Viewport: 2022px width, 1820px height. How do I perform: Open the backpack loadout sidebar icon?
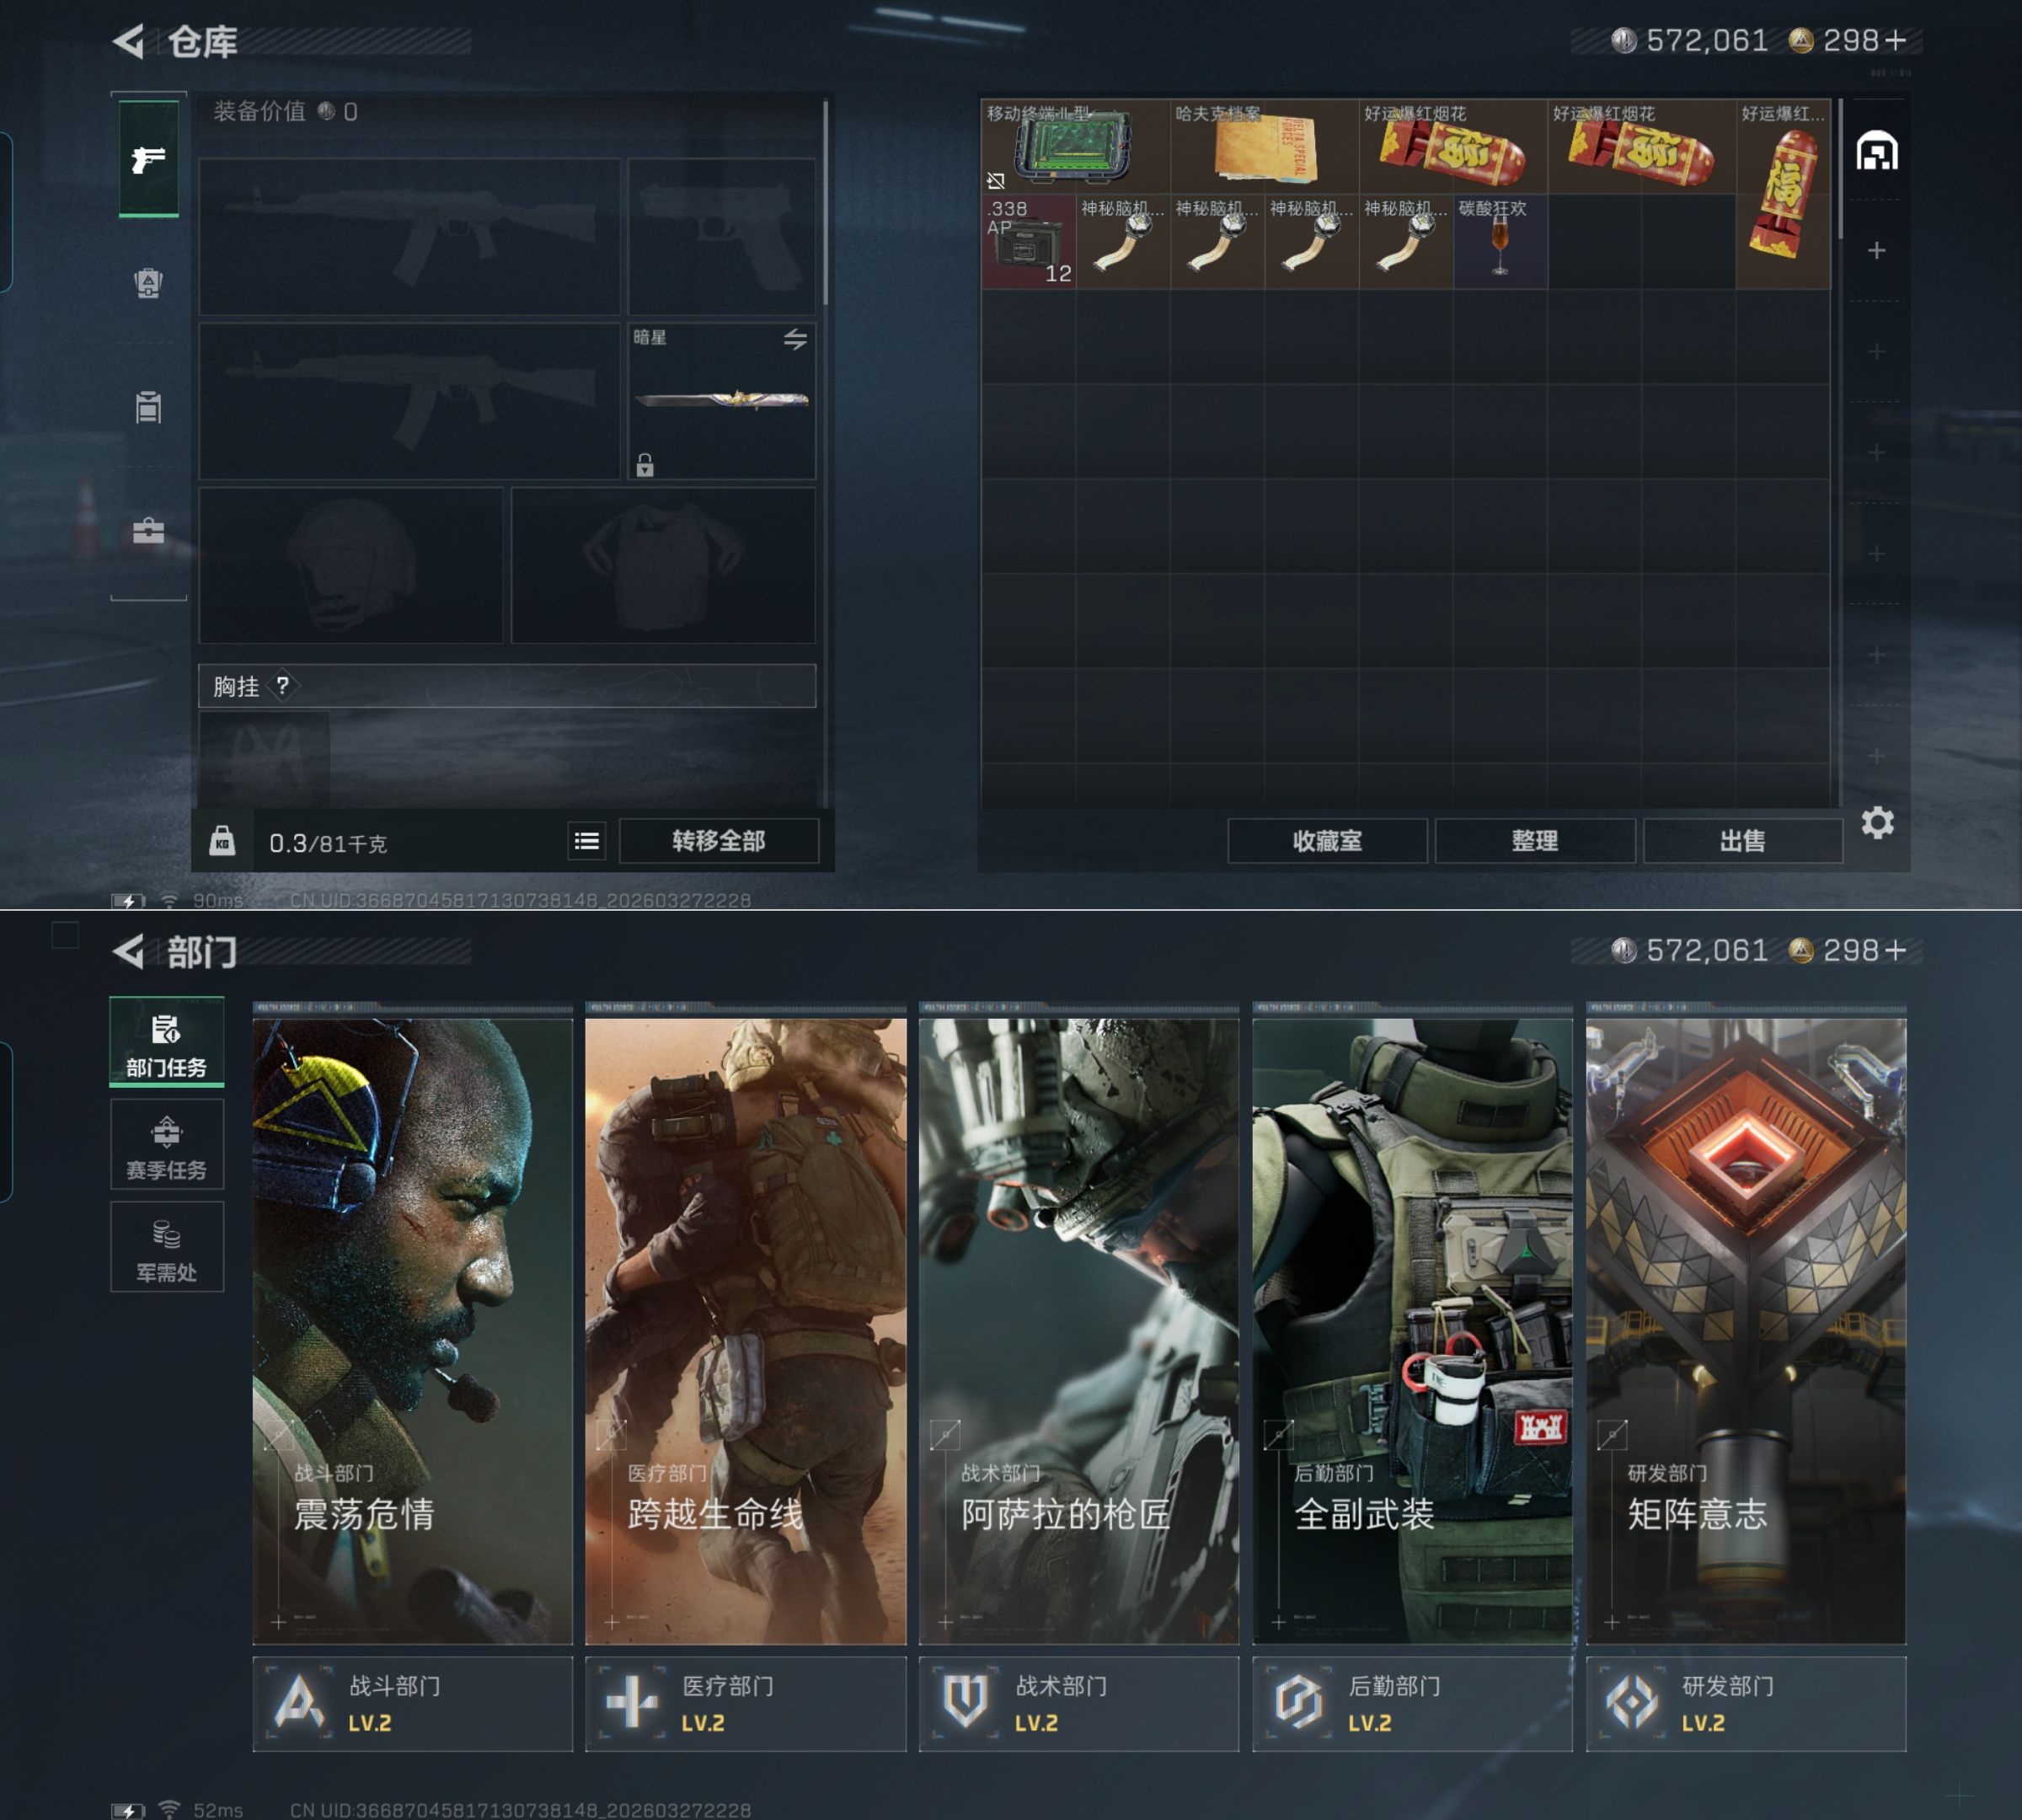149,283
